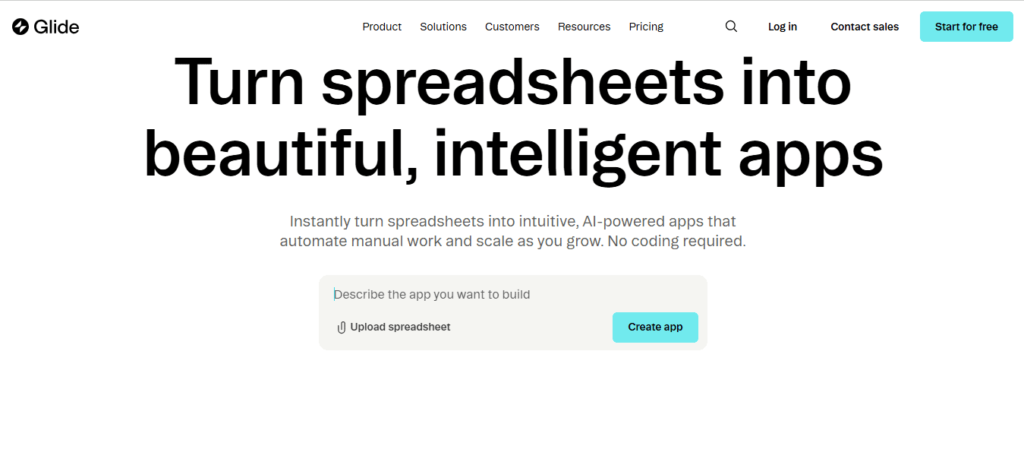The width and height of the screenshot is (1024, 465).
Task: Click the paperclip attachment icon
Action: pyautogui.click(x=341, y=327)
